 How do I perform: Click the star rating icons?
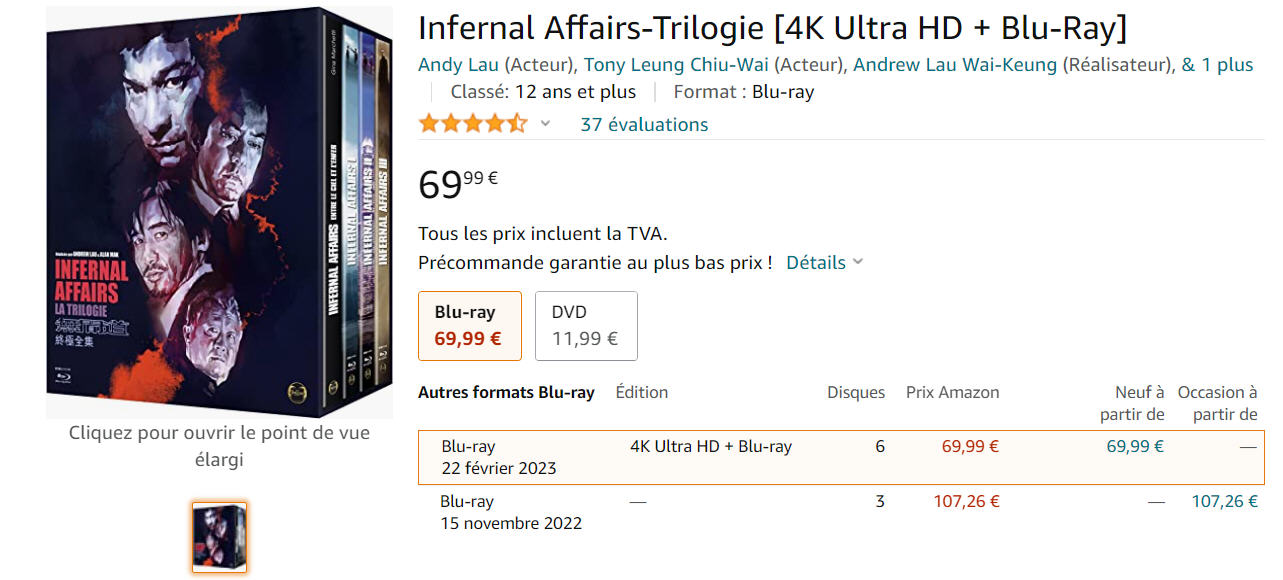point(472,124)
